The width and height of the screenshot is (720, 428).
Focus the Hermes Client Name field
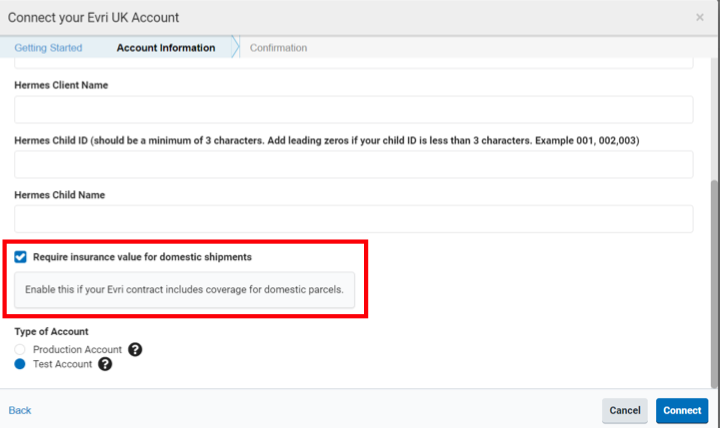[353, 110]
